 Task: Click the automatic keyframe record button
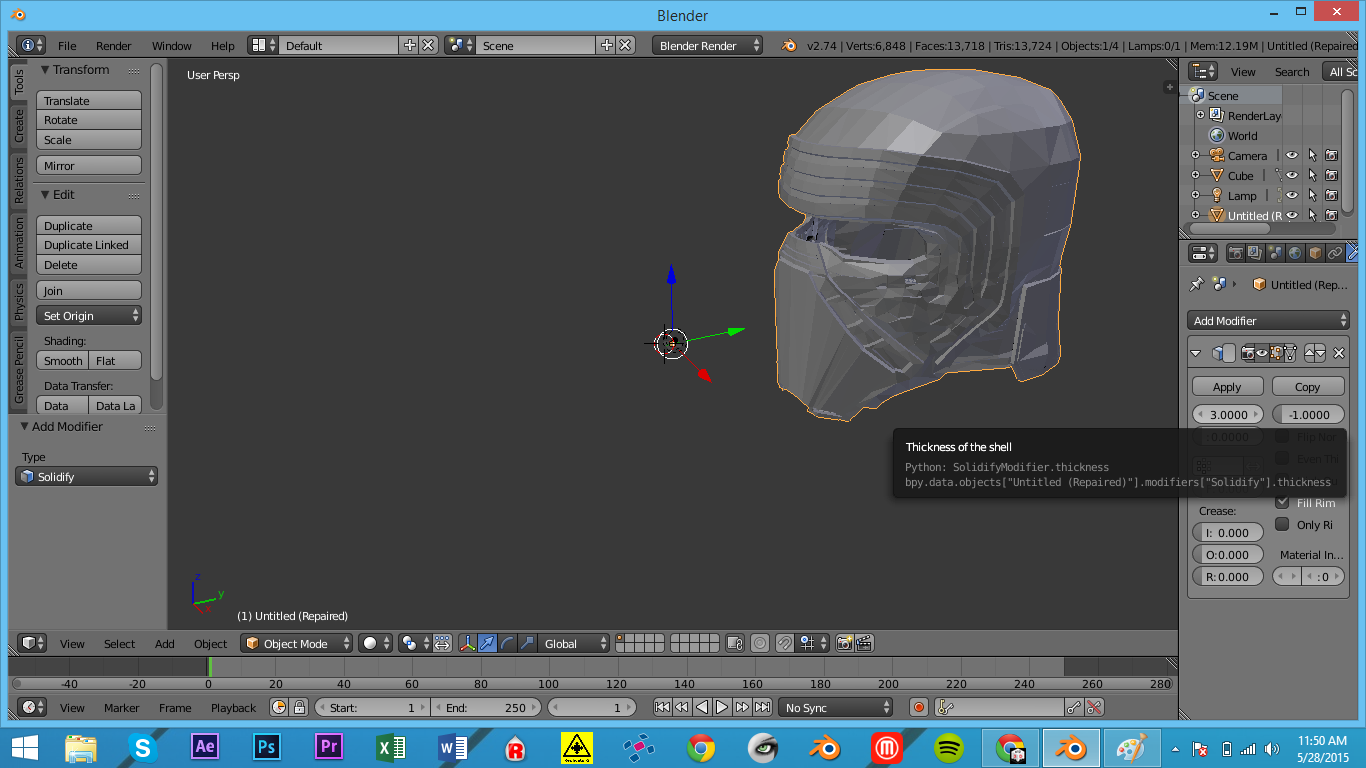pos(919,707)
